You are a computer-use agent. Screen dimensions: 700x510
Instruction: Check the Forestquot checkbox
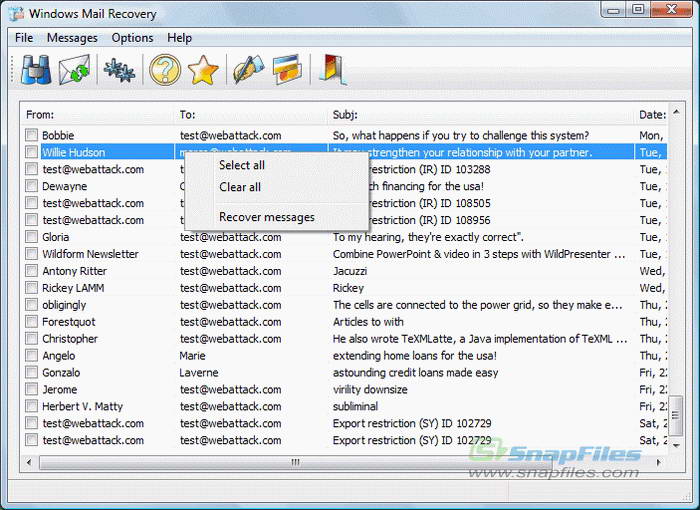[x=31, y=322]
